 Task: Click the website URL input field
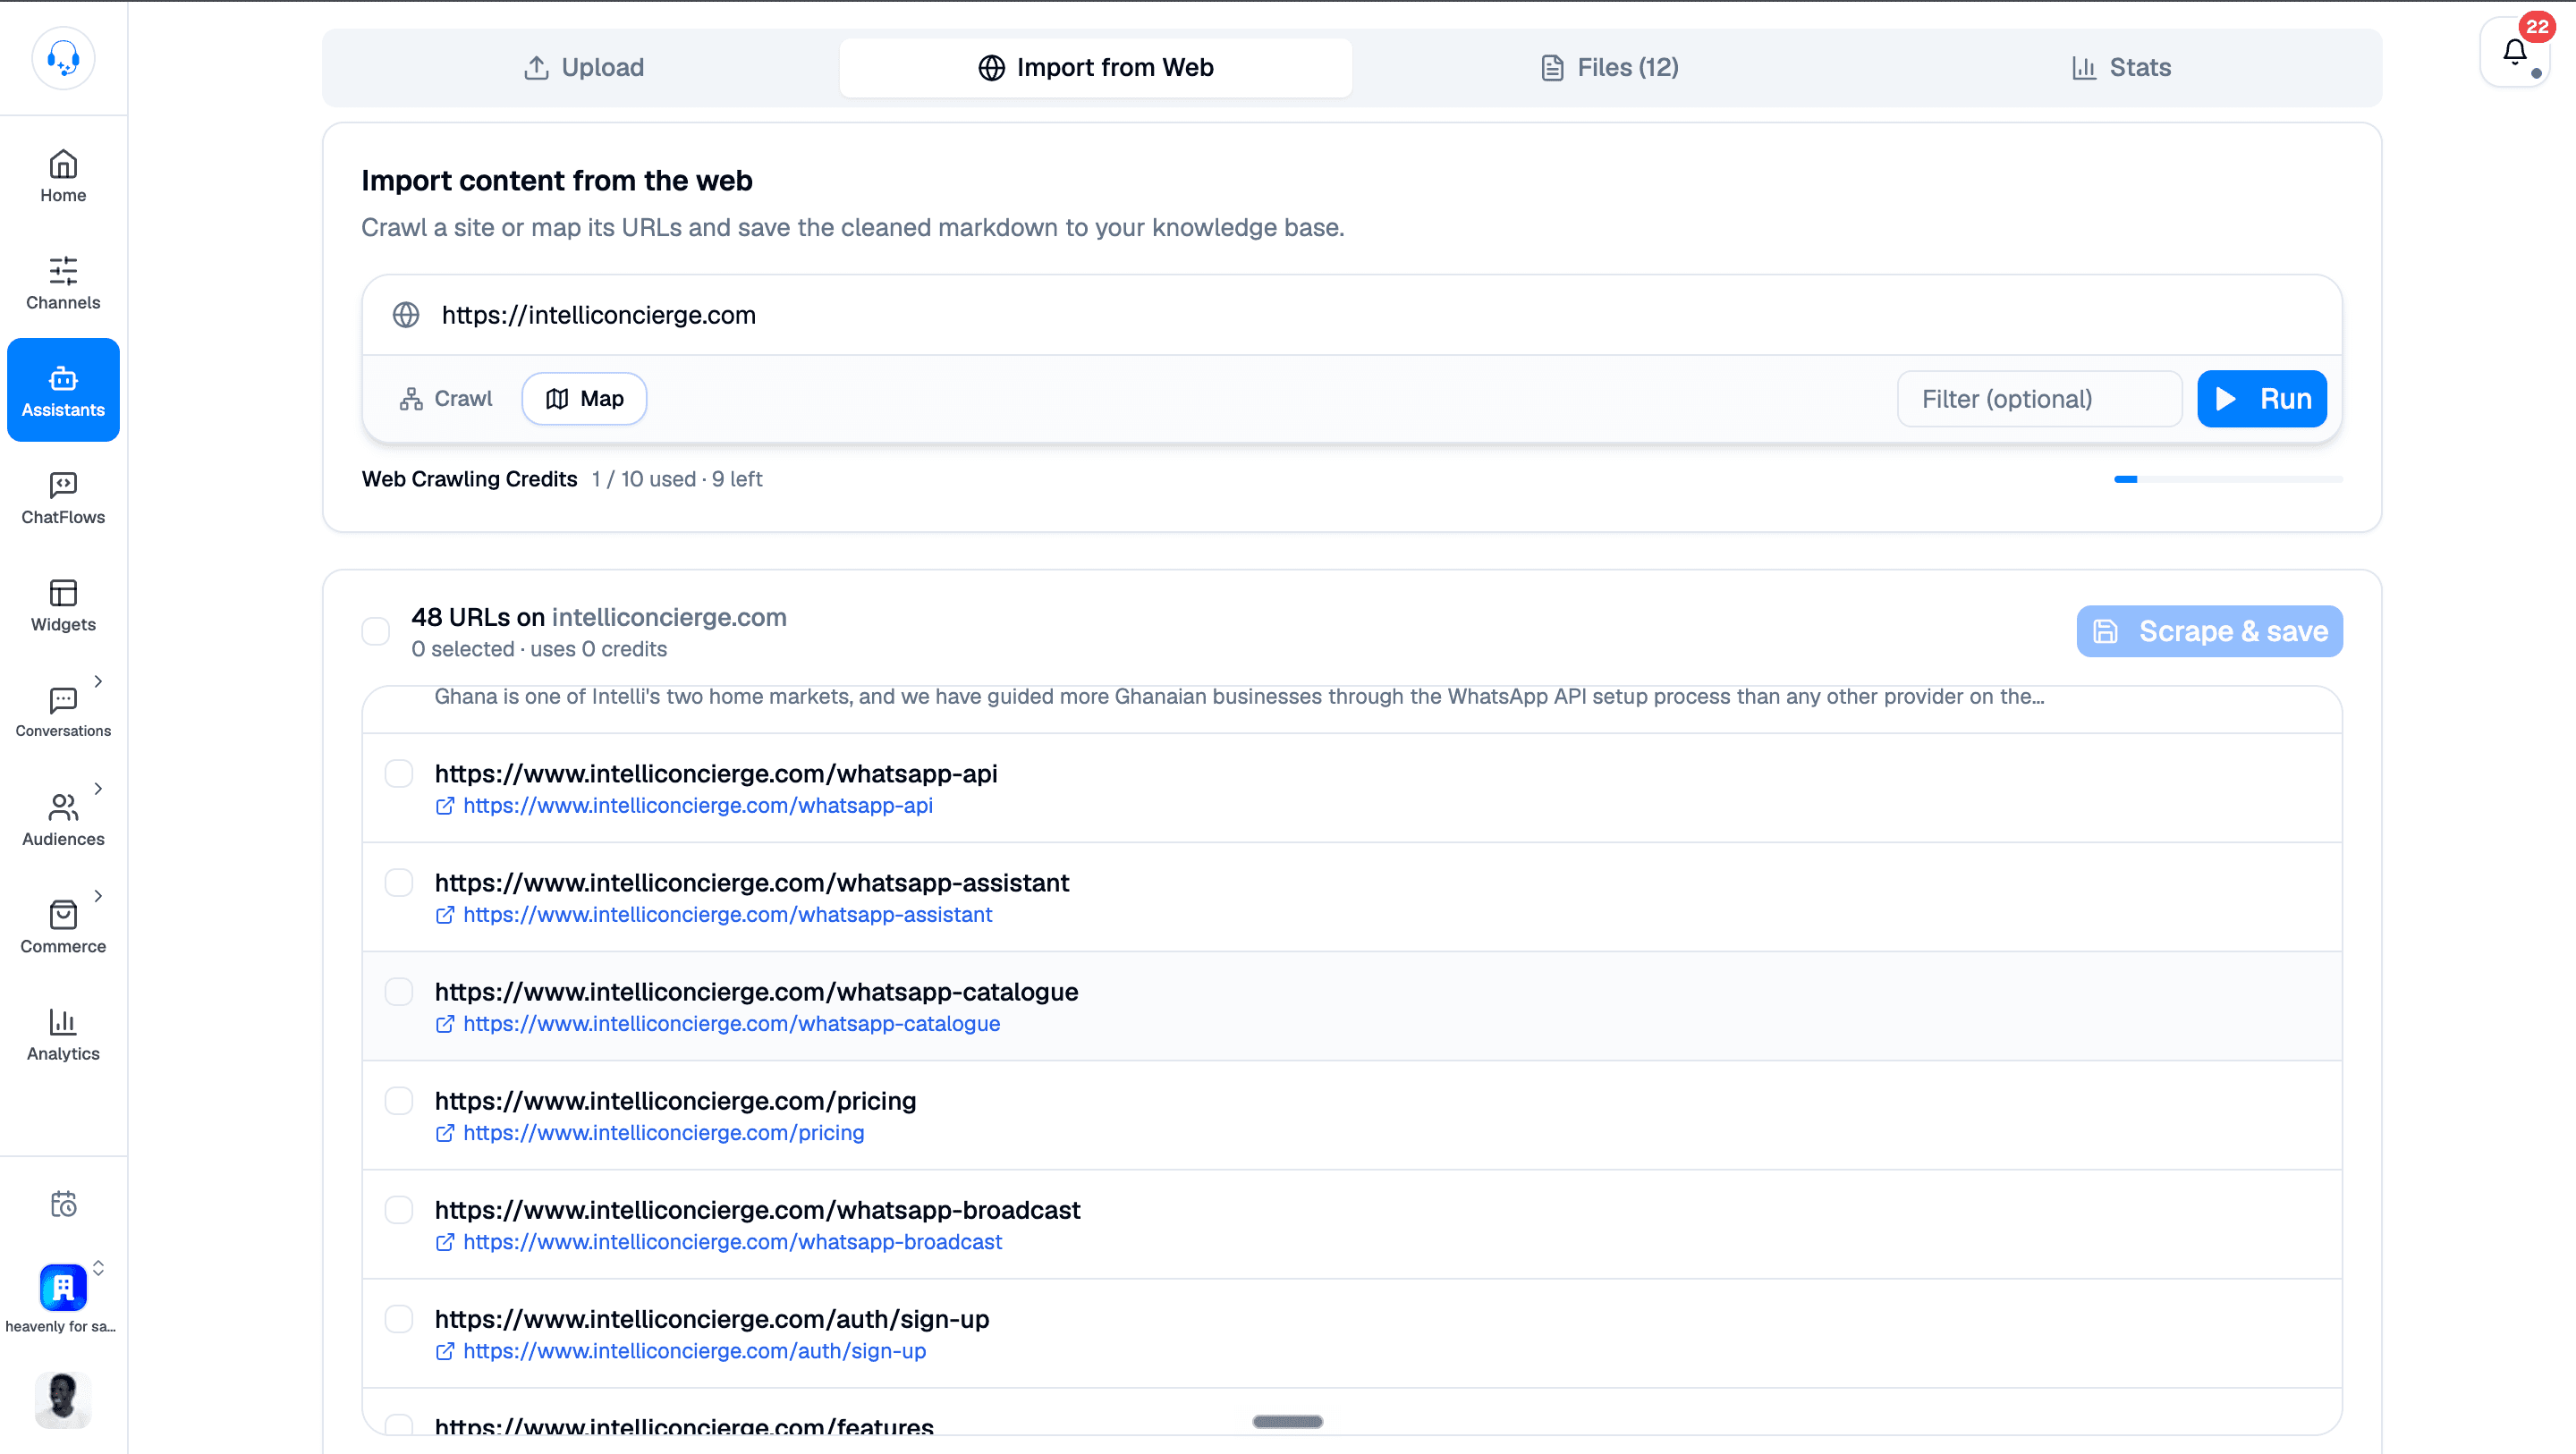pyautogui.click(x=1351, y=315)
